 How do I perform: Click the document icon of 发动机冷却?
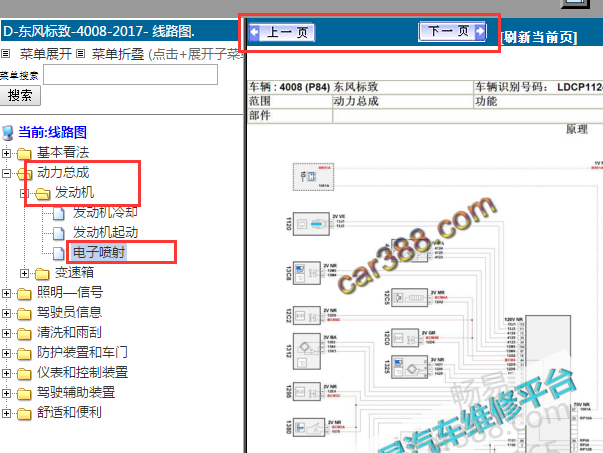(58, 213)
